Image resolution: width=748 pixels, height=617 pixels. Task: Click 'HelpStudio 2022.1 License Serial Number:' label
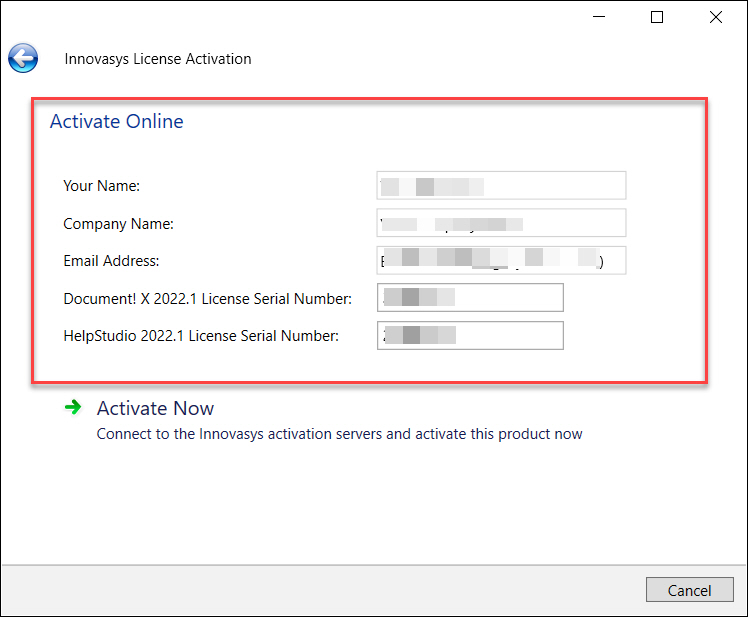tap(201, 336)
